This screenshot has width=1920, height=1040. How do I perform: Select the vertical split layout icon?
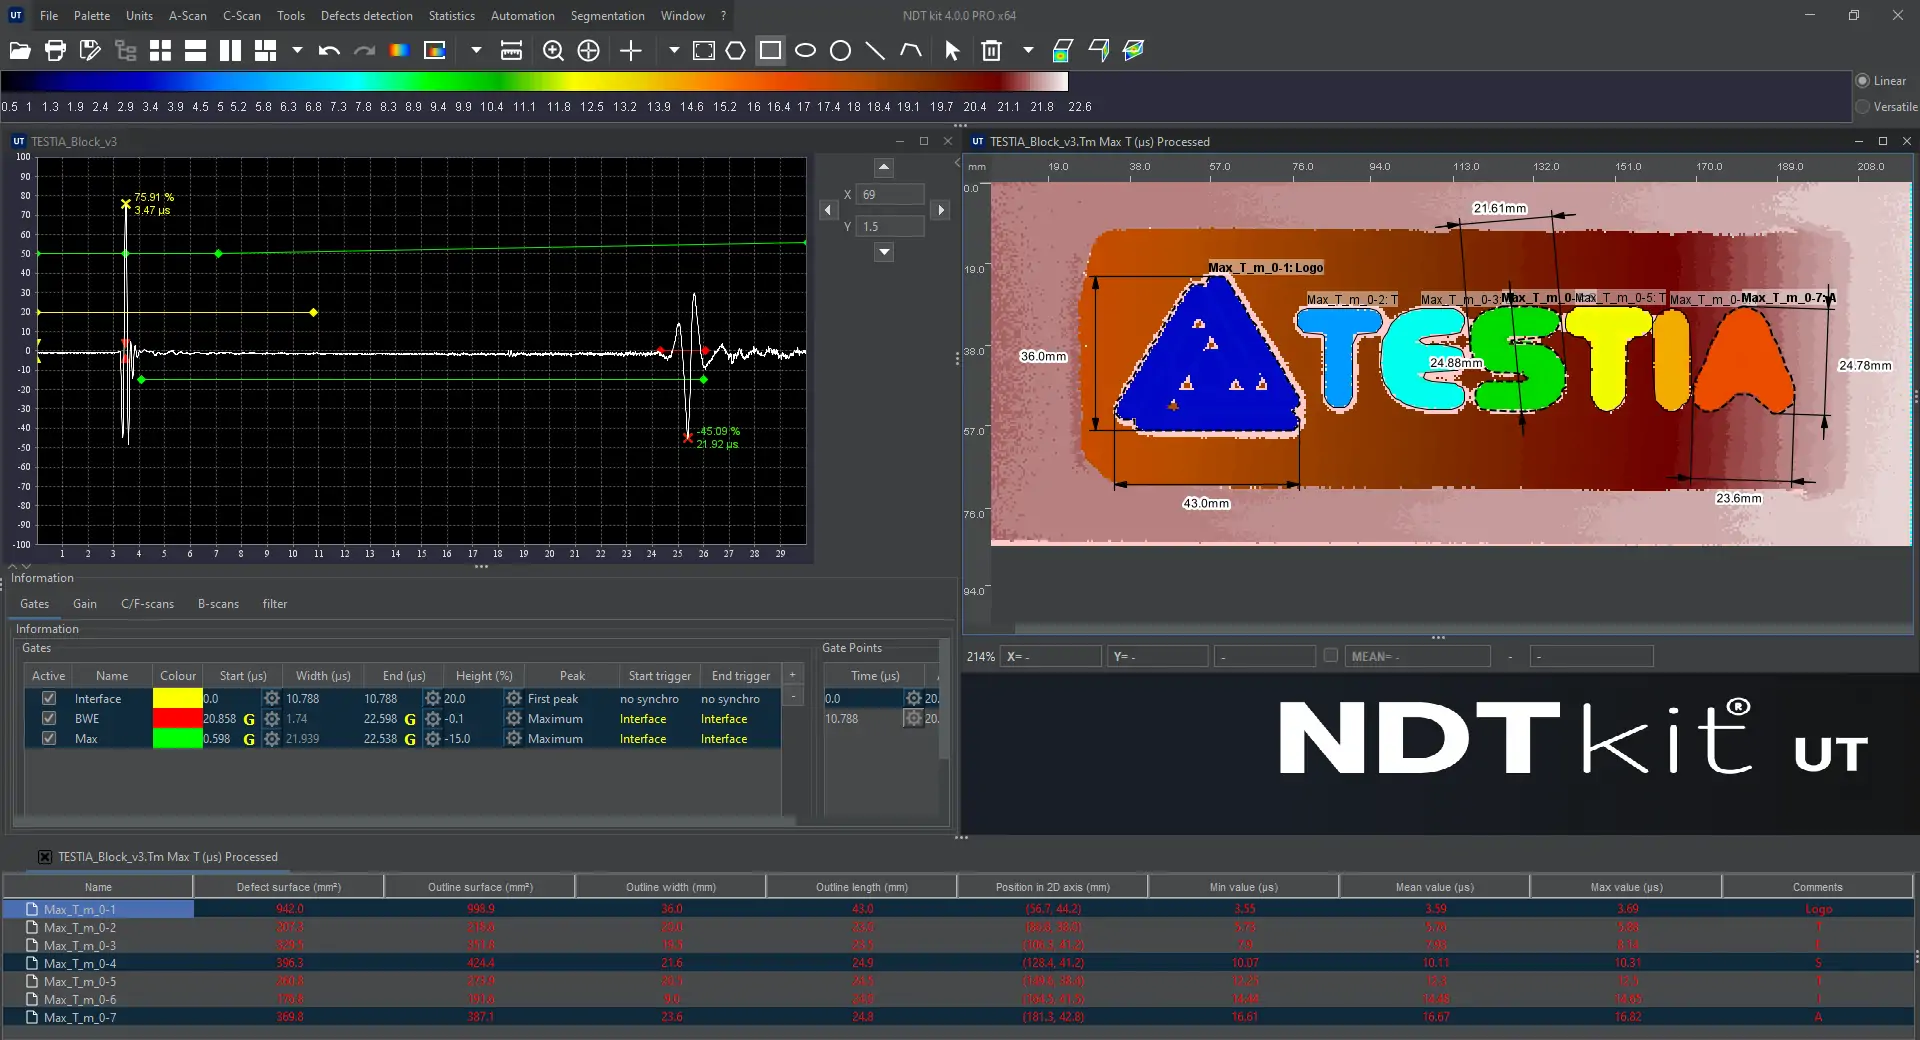pyautogui.click(x=231, y=51)
